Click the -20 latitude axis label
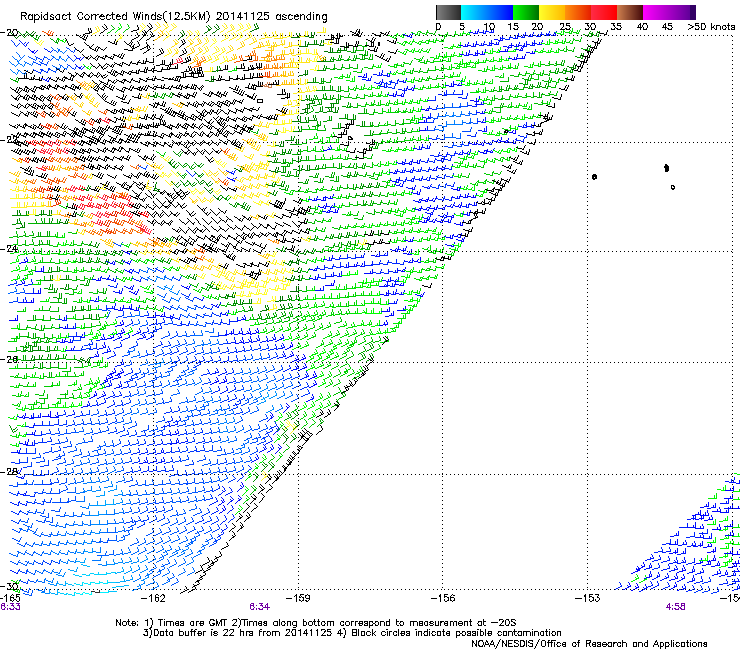 [9, 33]
